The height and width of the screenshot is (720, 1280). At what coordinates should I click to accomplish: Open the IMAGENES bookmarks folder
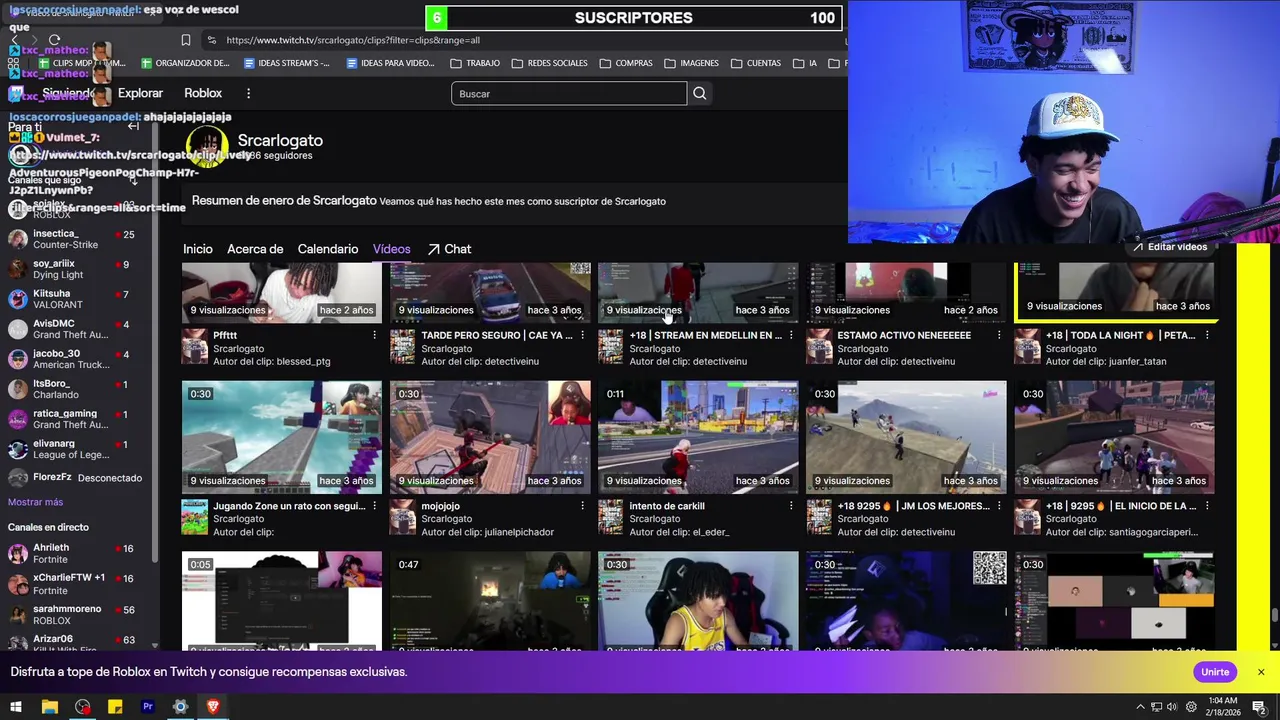point(691,63)
